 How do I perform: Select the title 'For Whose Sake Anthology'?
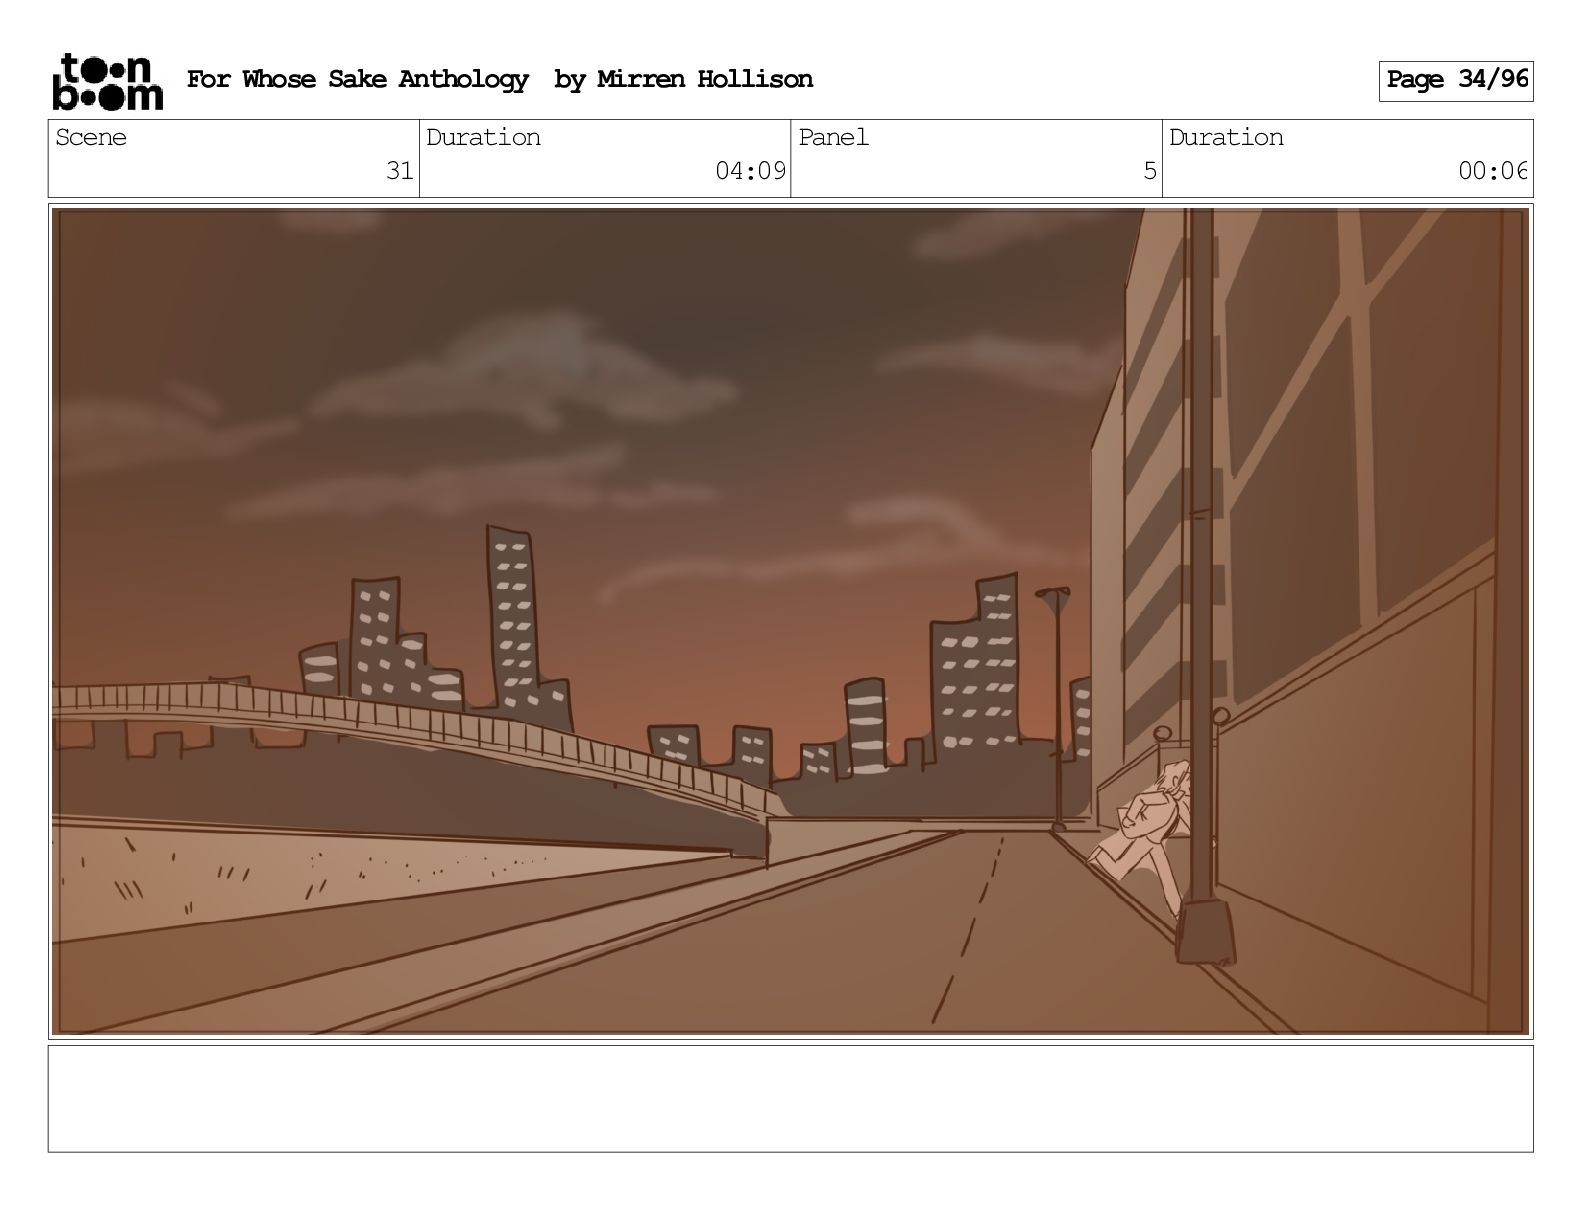click(x=357, y=80)
